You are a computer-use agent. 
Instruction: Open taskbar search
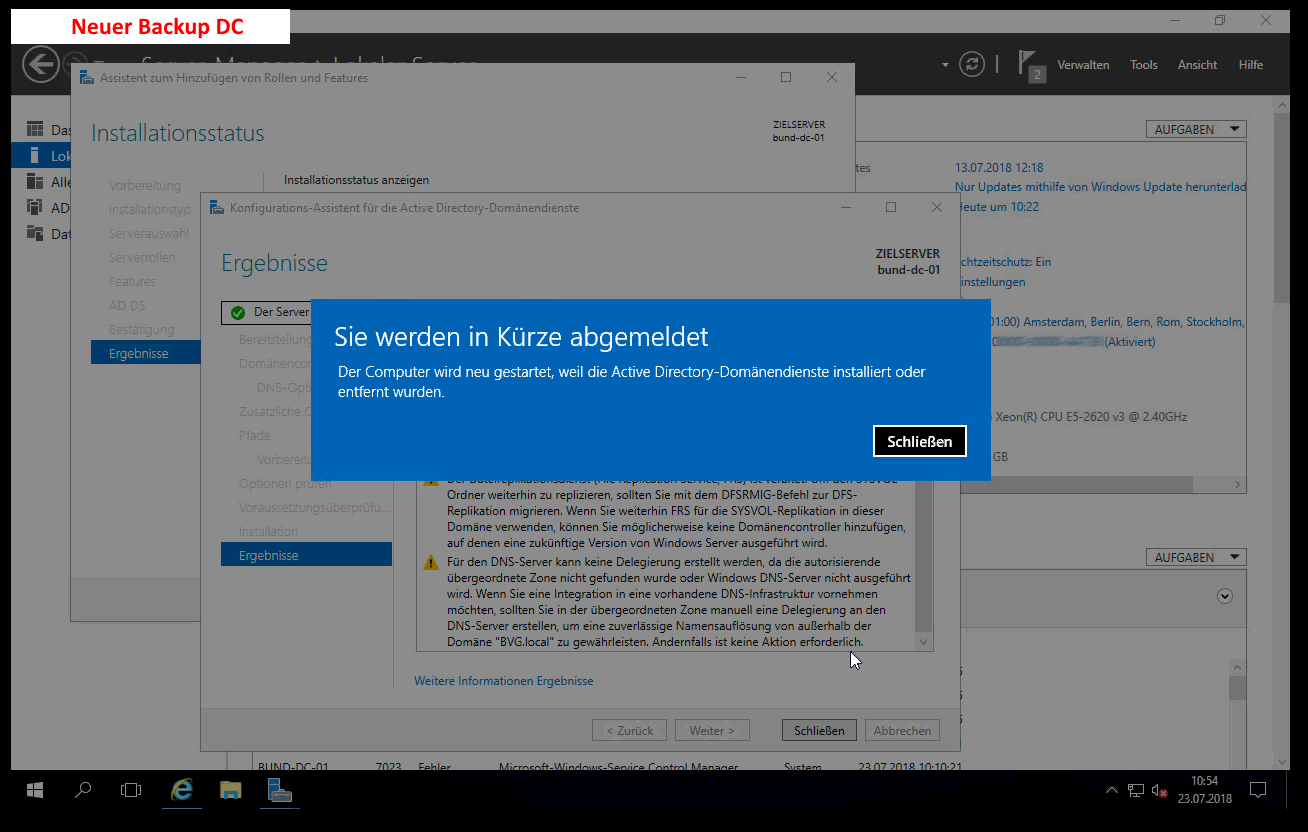[x=83, y=790]
